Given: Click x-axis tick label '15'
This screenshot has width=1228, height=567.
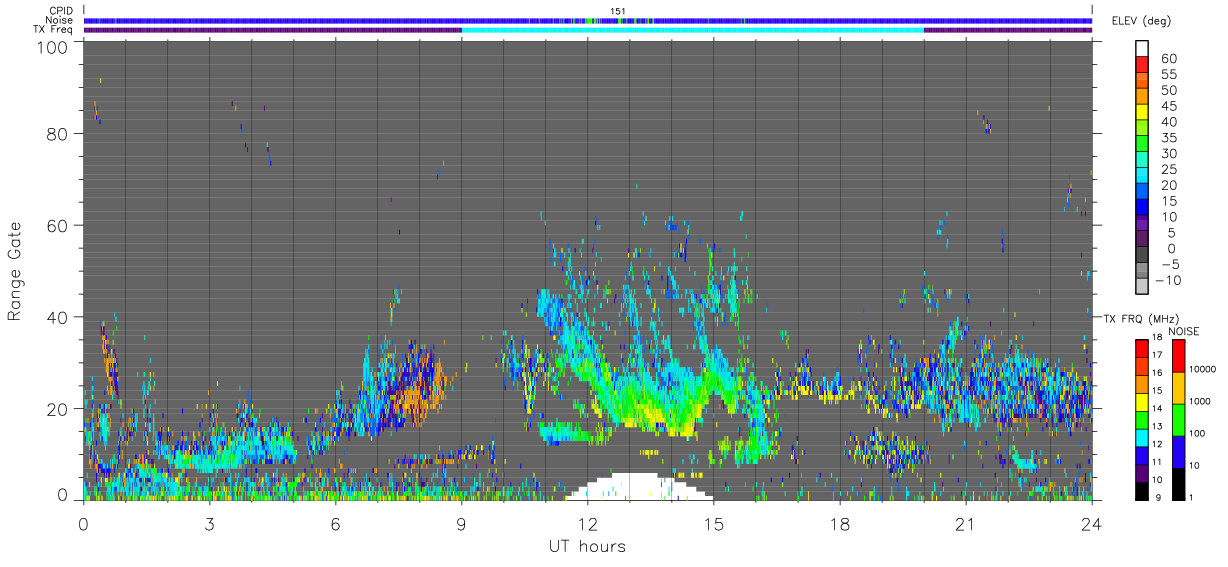Looking at the screenshot, I should point(713,522).
